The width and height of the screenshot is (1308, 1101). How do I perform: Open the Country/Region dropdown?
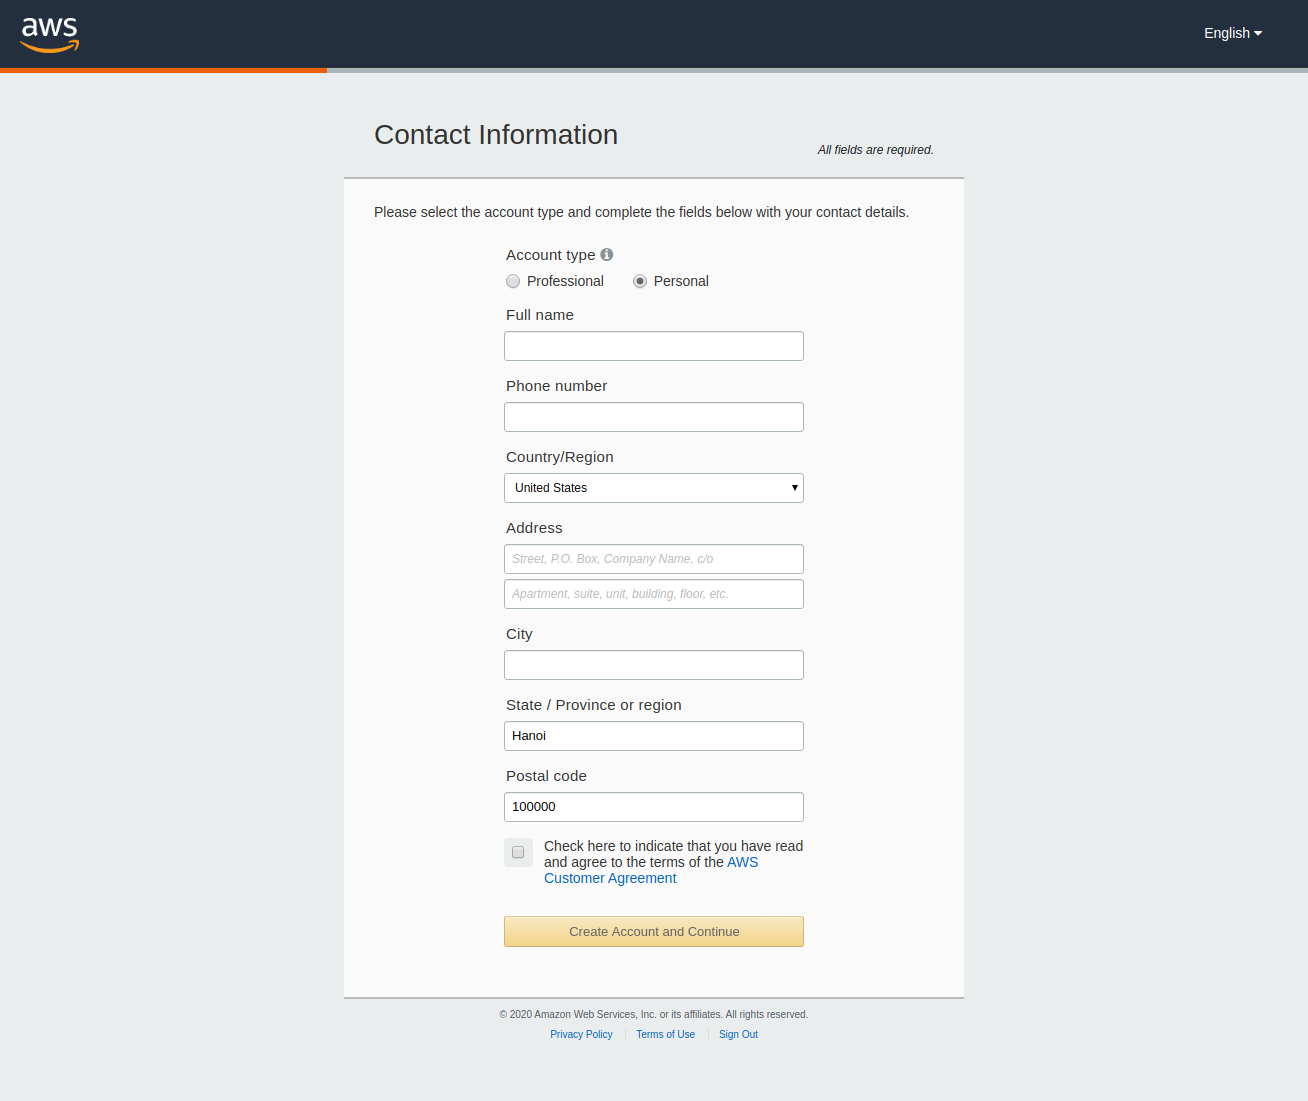tap(654, 488)
